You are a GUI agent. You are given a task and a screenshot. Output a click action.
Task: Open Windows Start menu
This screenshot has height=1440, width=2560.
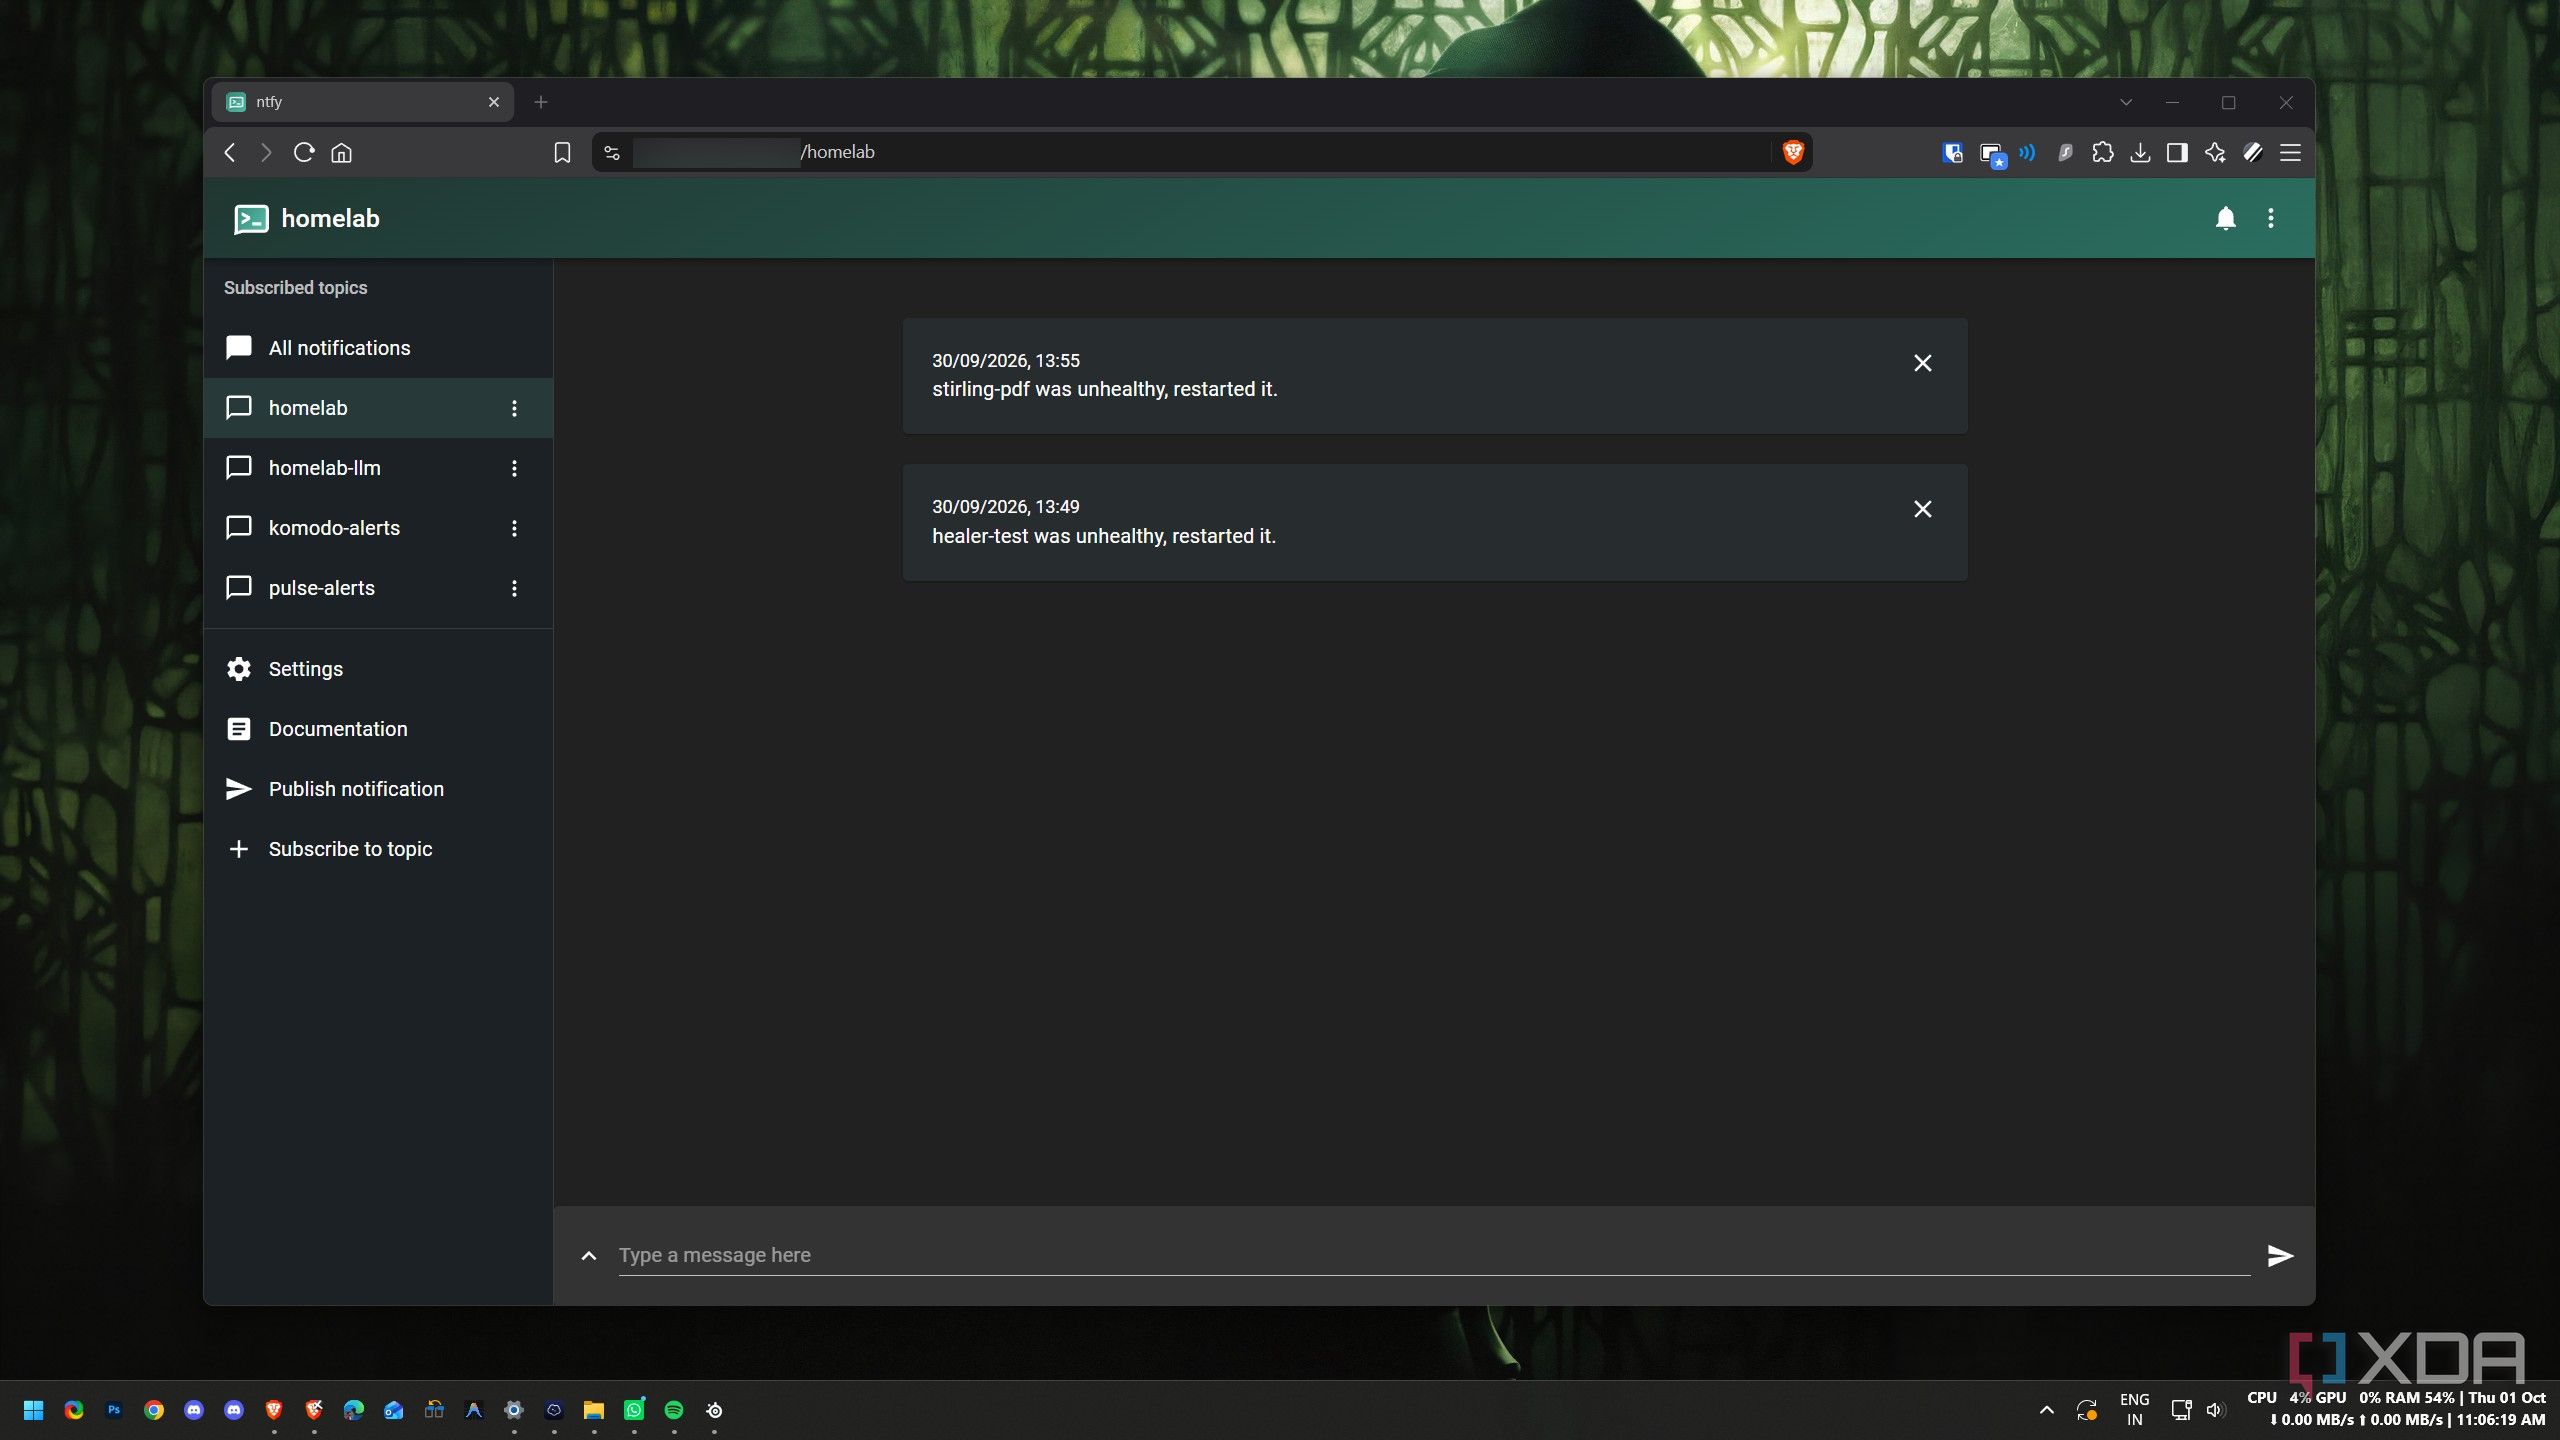click(x=33, y=1410)
